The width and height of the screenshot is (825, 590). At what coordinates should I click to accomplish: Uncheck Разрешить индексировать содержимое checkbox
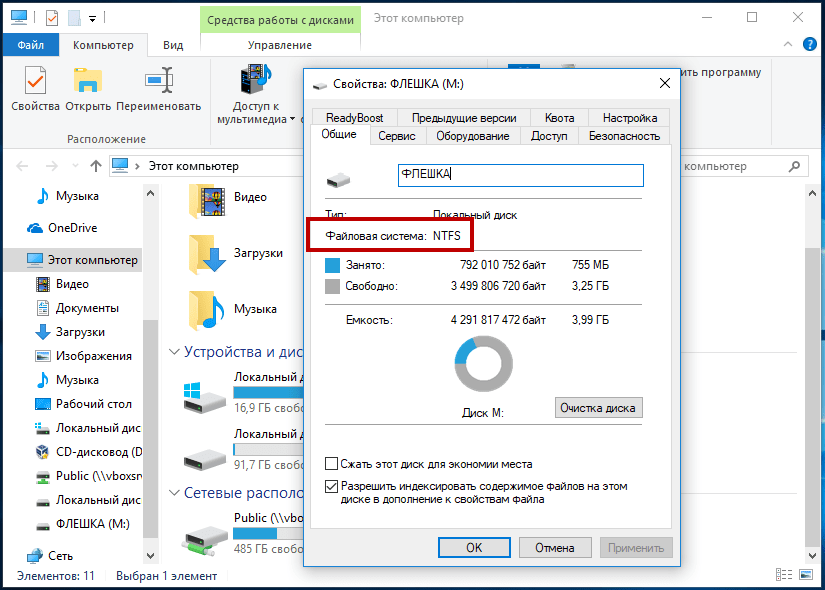click(x=331, y=486)
